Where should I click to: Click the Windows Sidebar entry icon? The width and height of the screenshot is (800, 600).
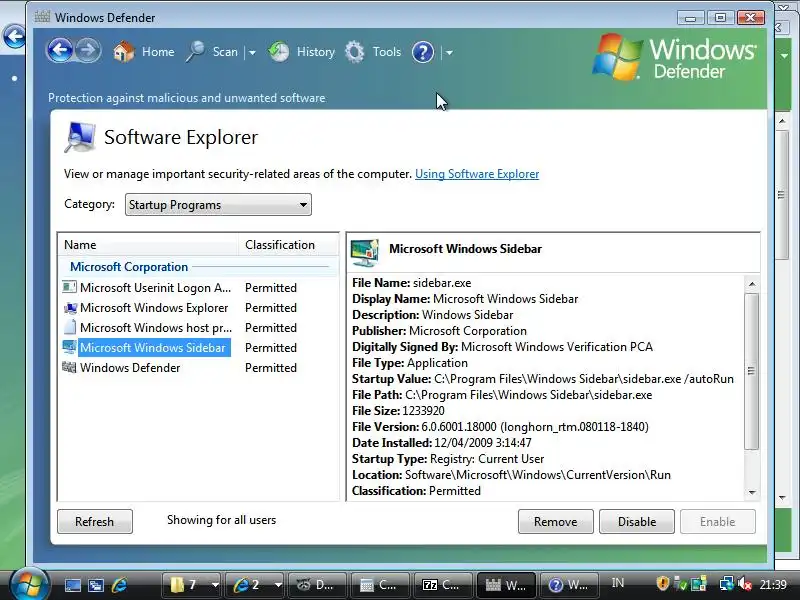pos(69,347)
